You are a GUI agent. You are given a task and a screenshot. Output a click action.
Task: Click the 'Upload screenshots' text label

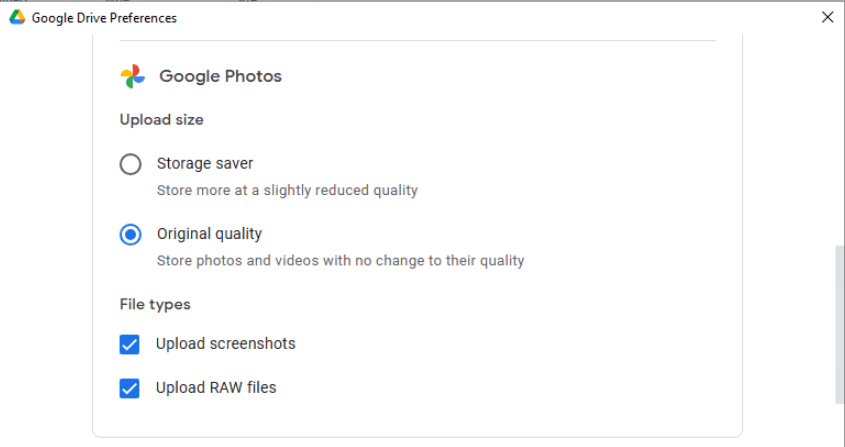(225, 344)
